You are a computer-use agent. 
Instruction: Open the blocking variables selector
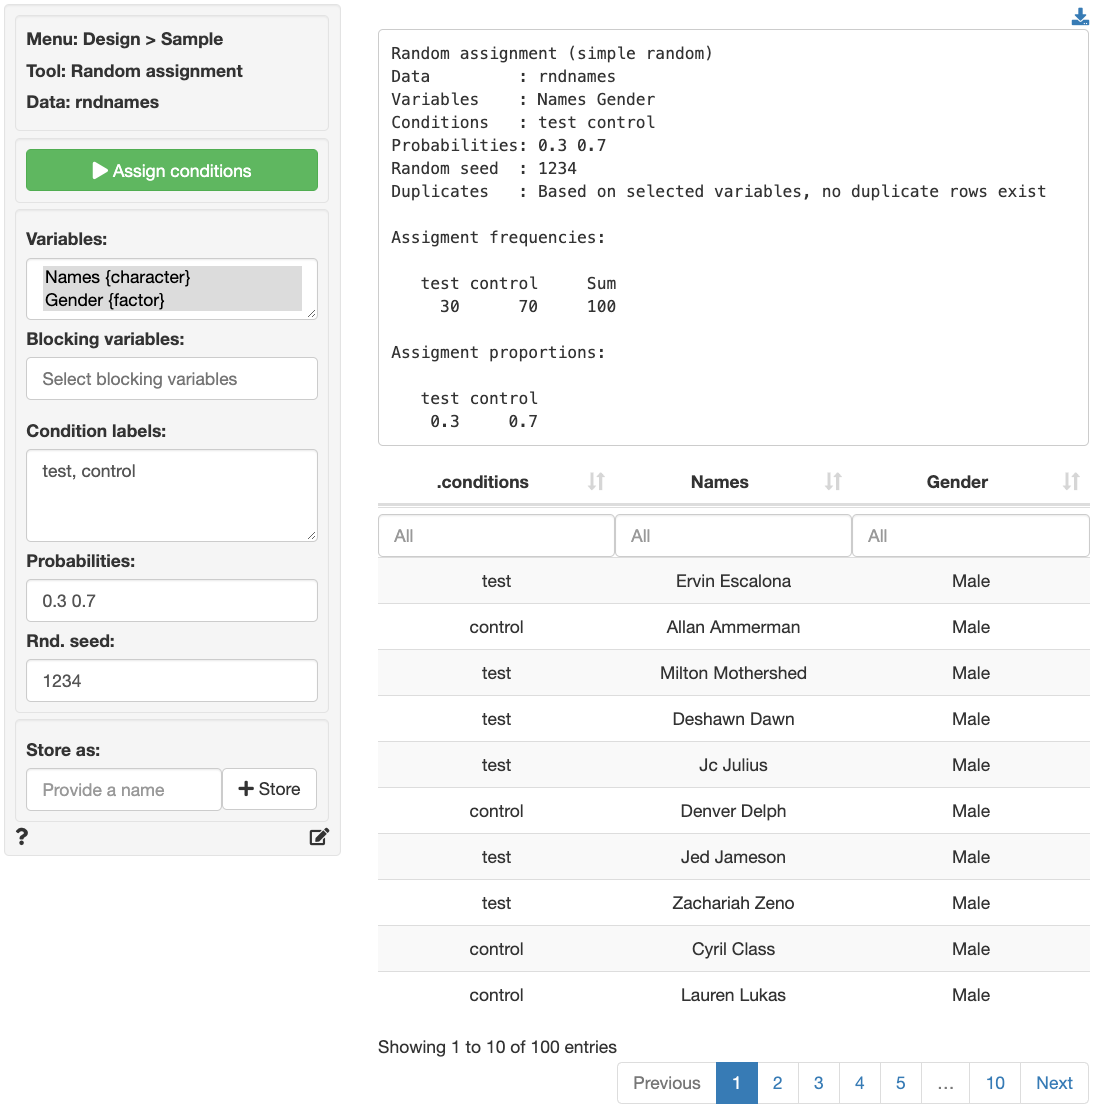[172, 379]
